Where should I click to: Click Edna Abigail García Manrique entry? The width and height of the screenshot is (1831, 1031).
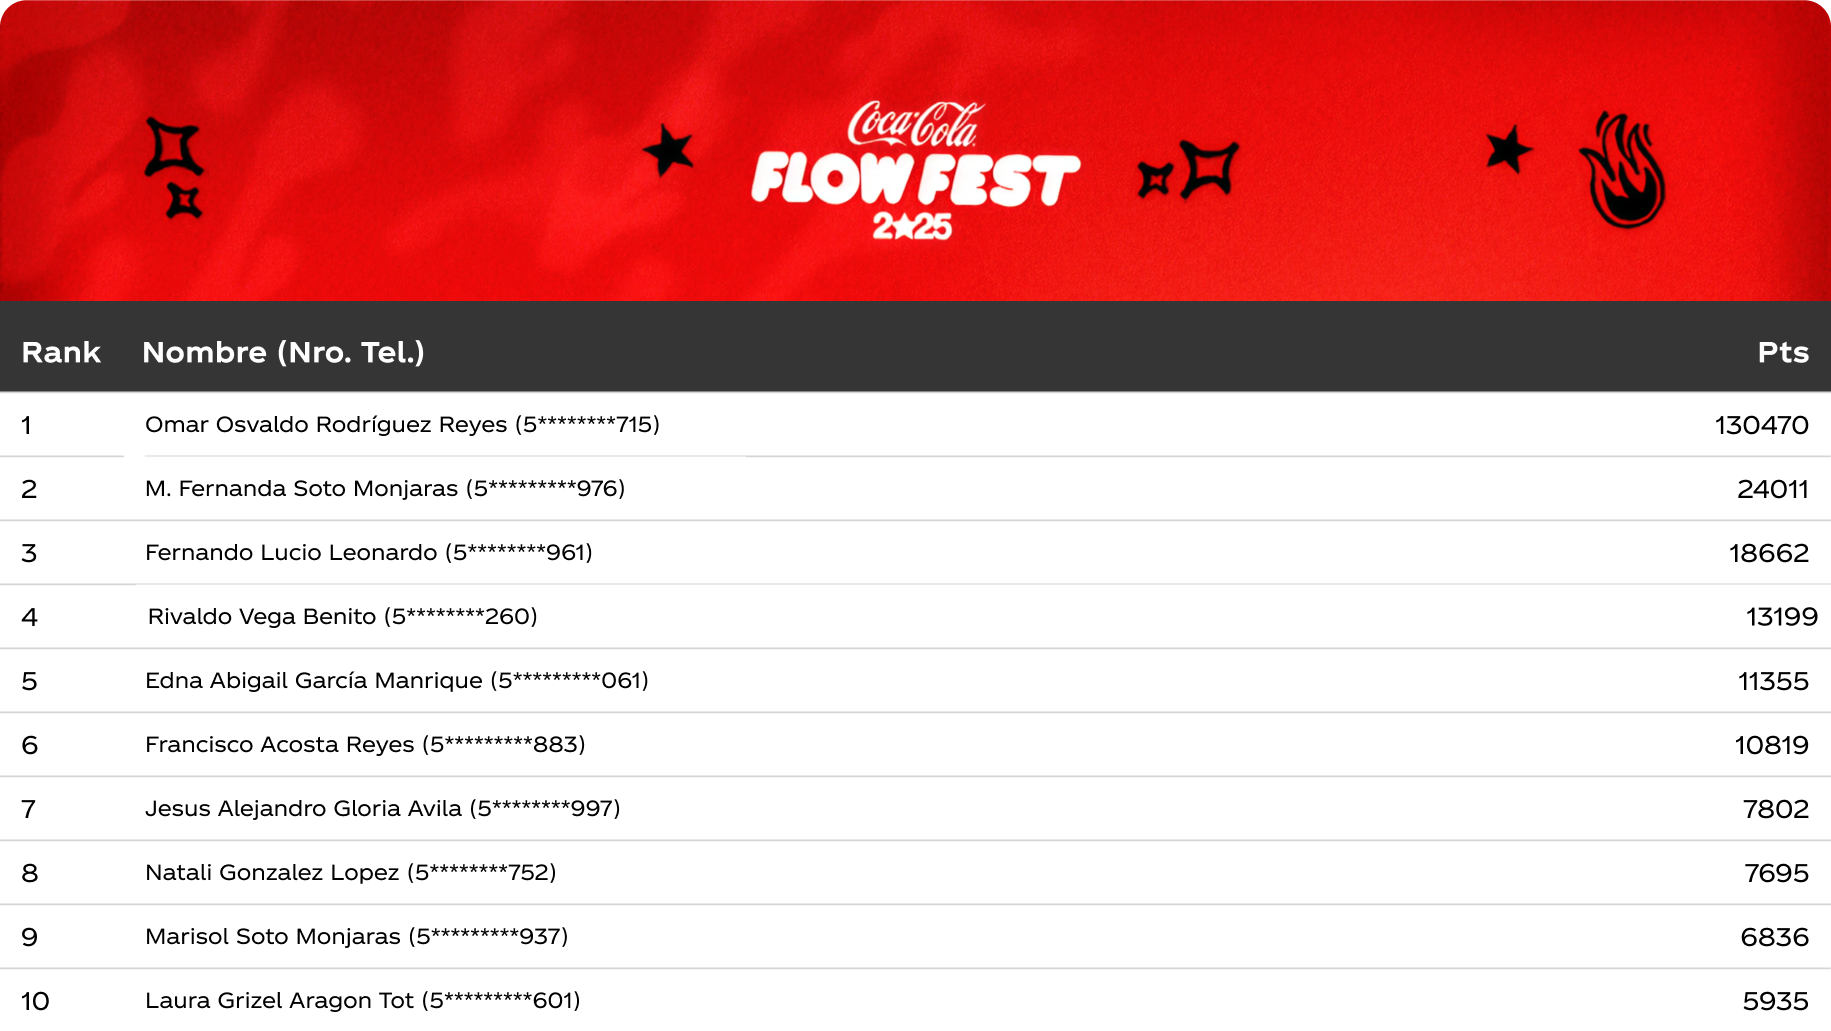(397, 681)
